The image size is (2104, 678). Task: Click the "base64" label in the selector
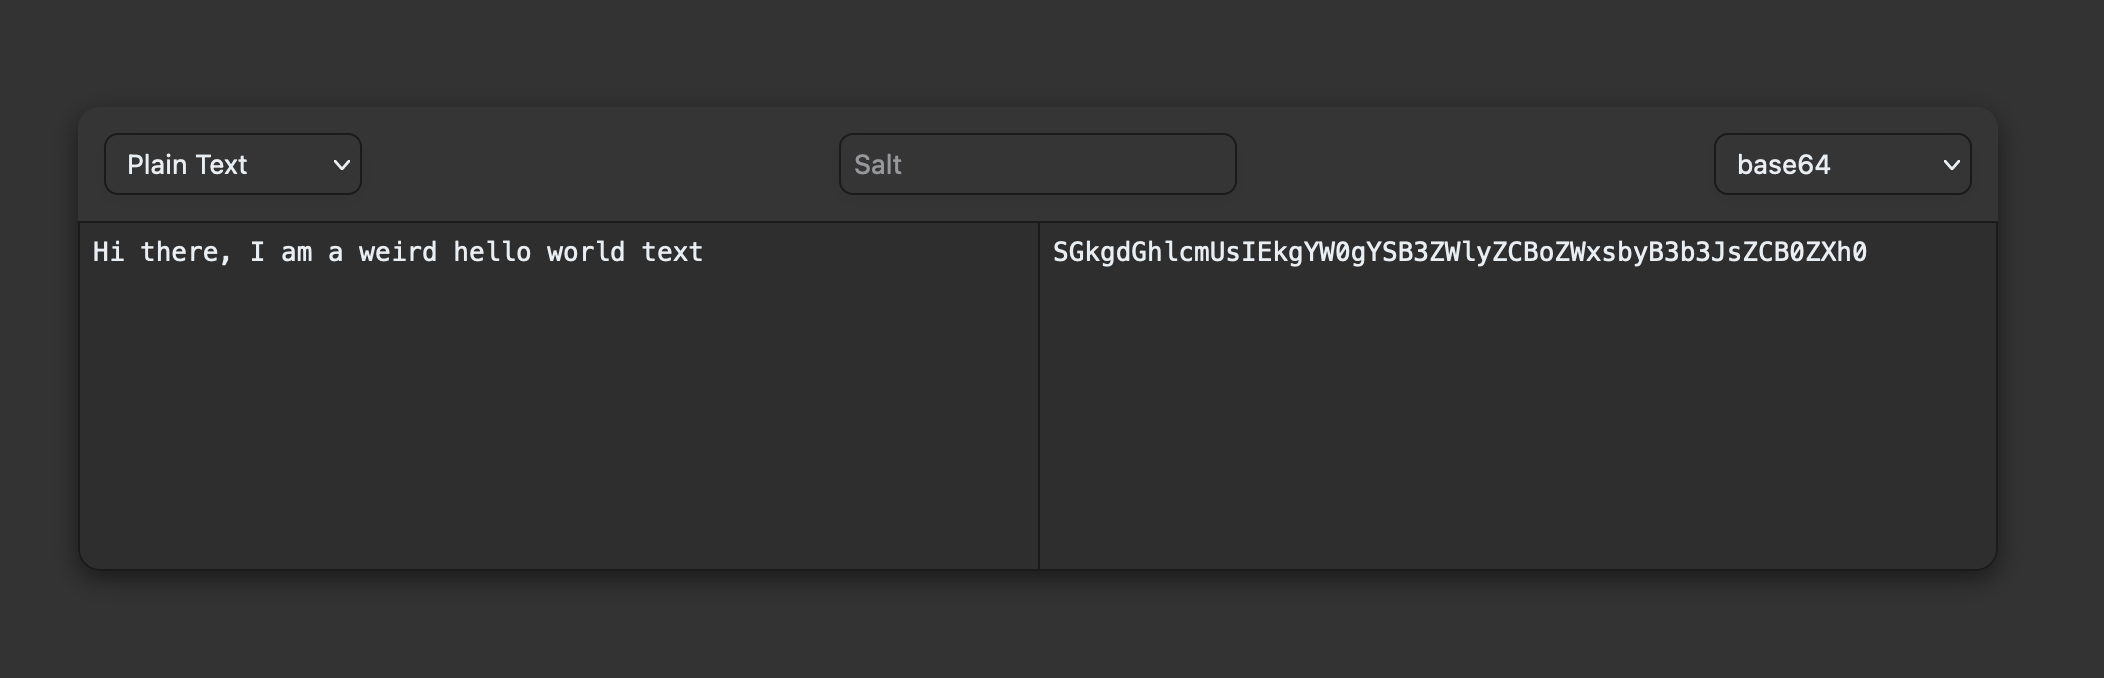[x=1784, y=165]
